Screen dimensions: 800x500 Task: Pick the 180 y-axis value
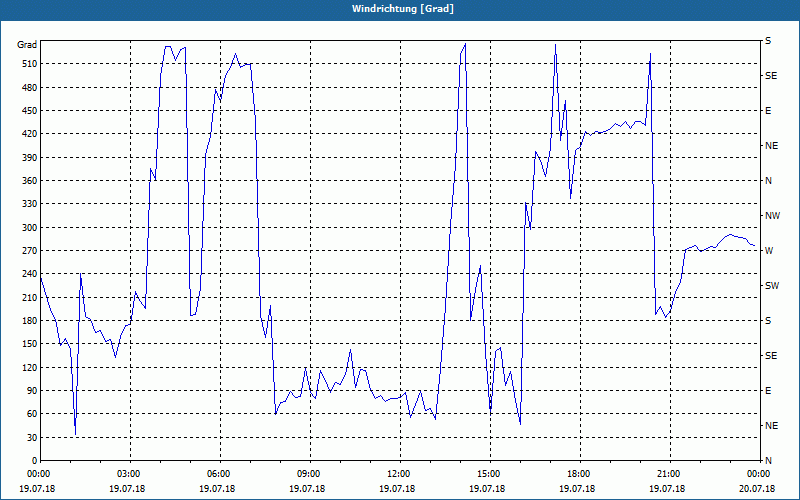[x=30, y=321]
